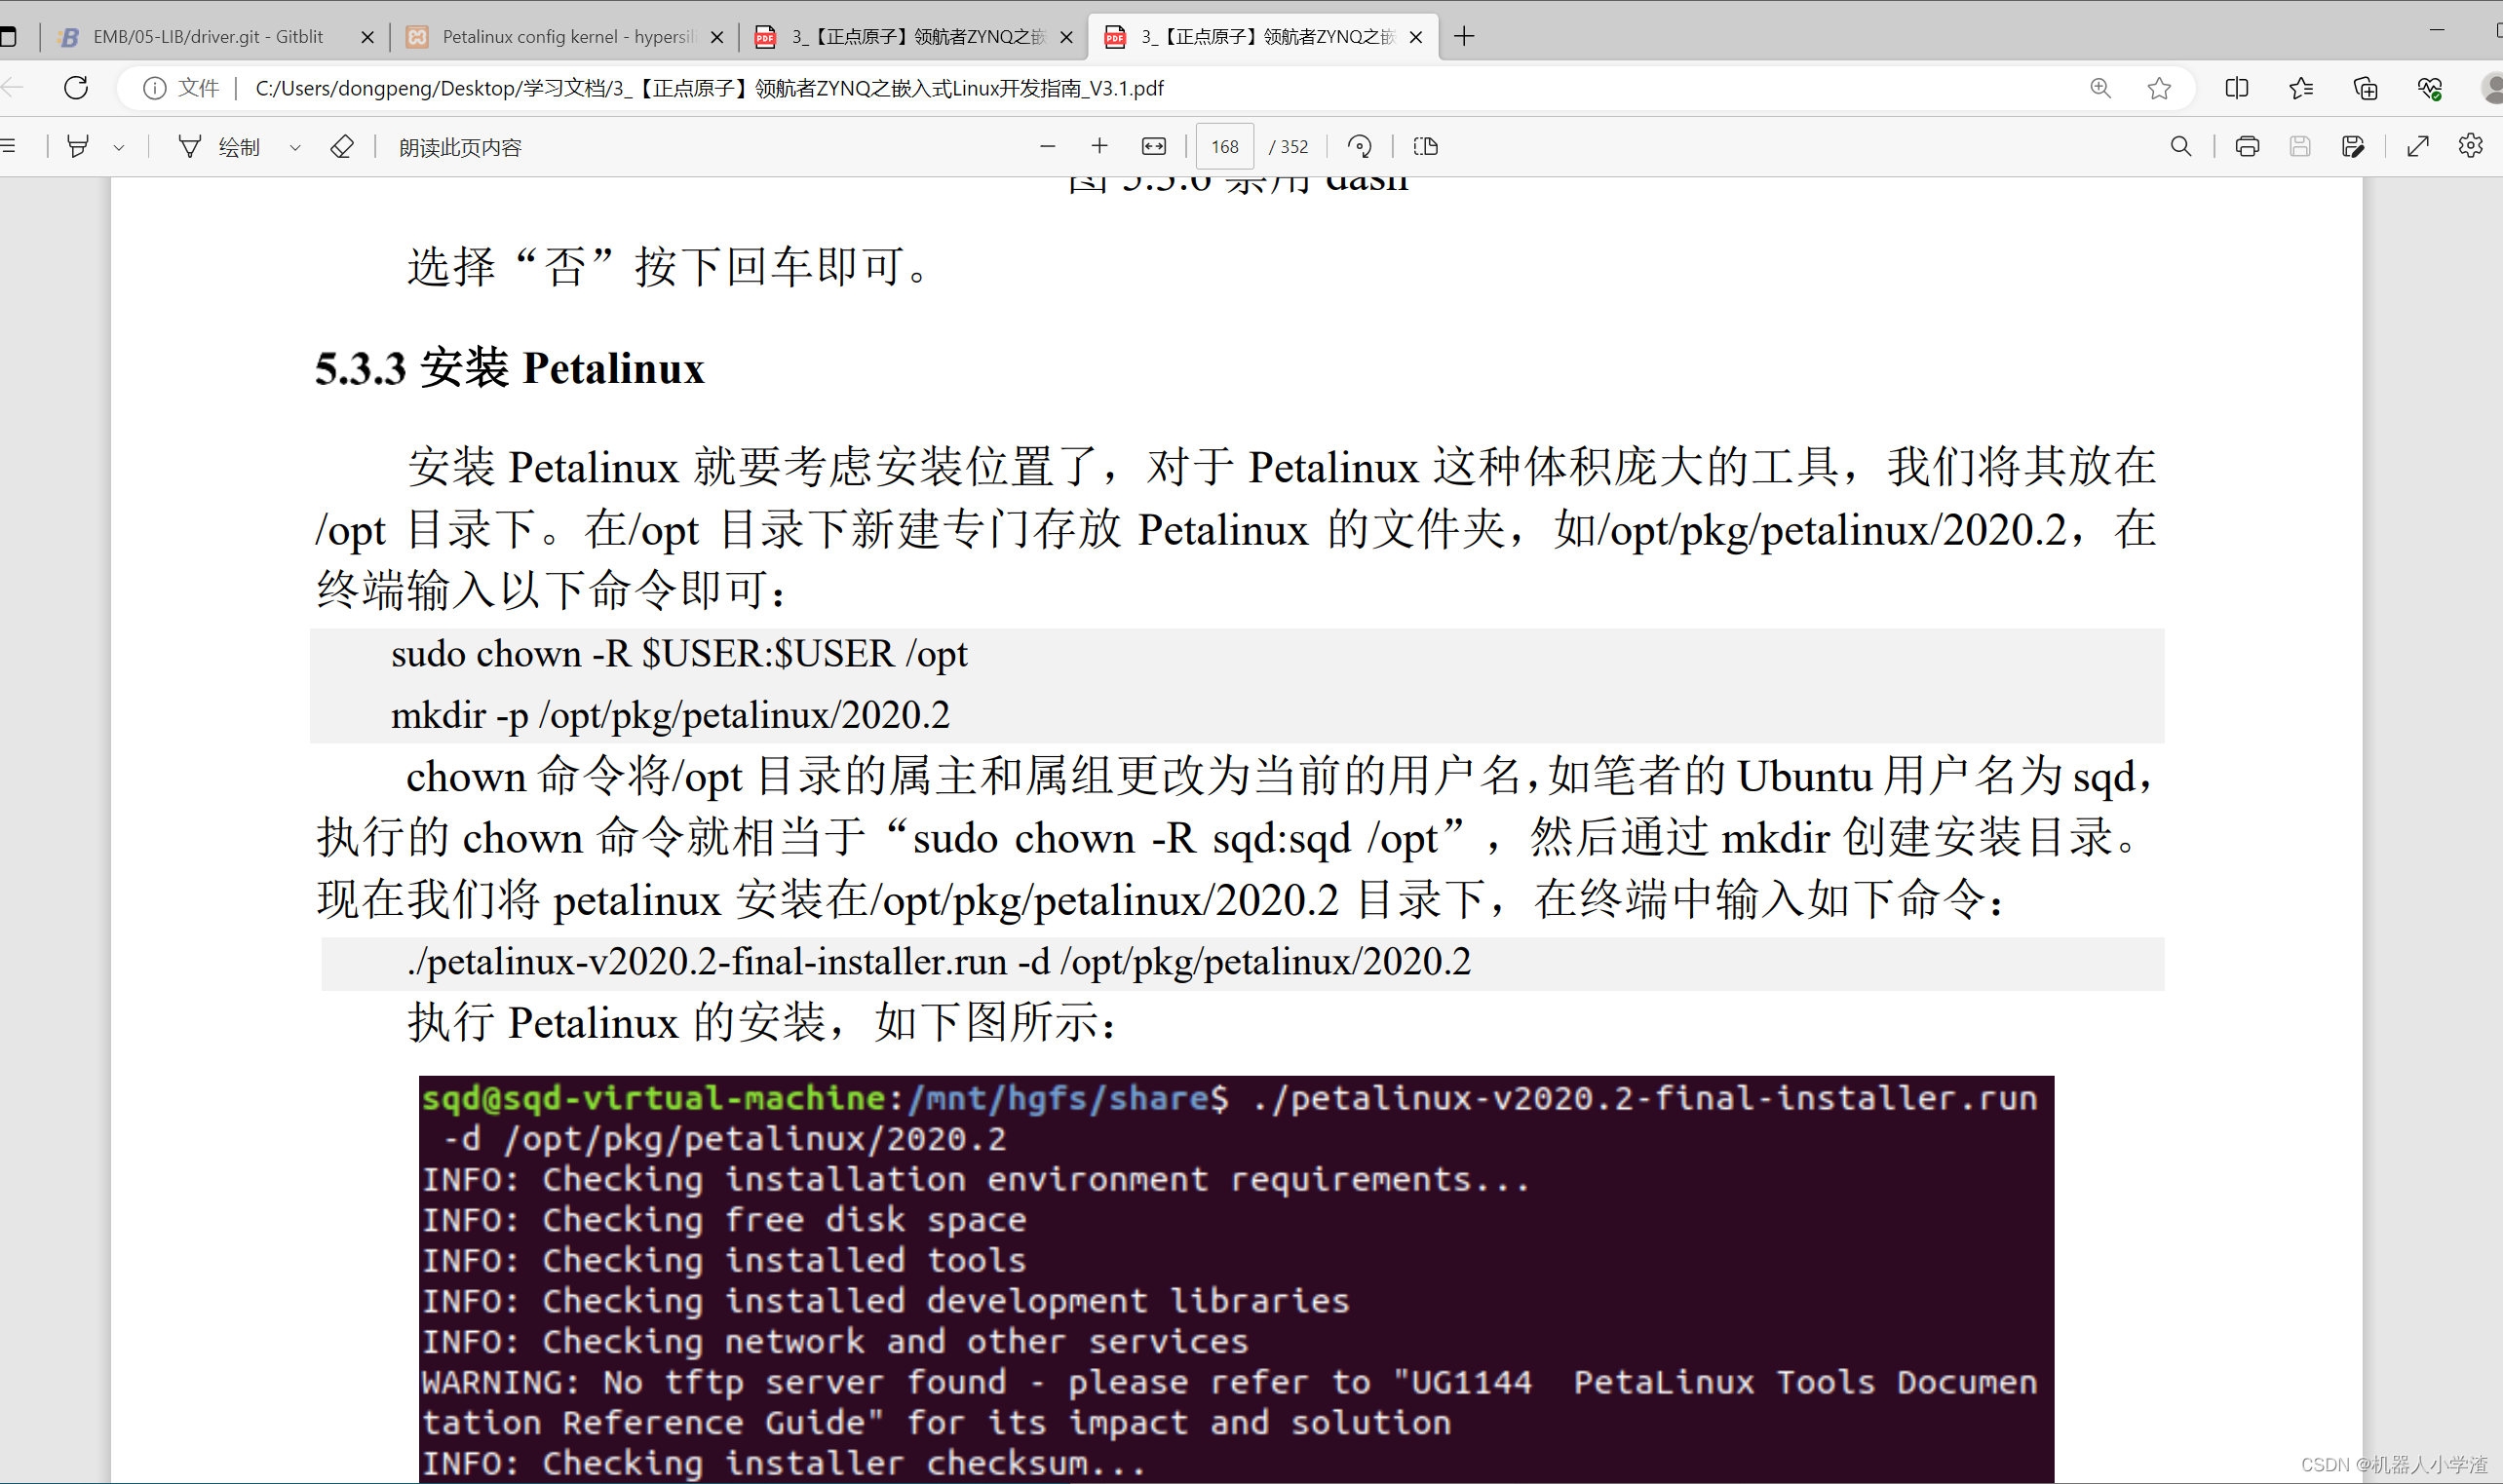Screen dimensions: 2503x1484
Task: Click the PDF zoom in plus button
Action: pyautogui.click(x=1099, y=147)
